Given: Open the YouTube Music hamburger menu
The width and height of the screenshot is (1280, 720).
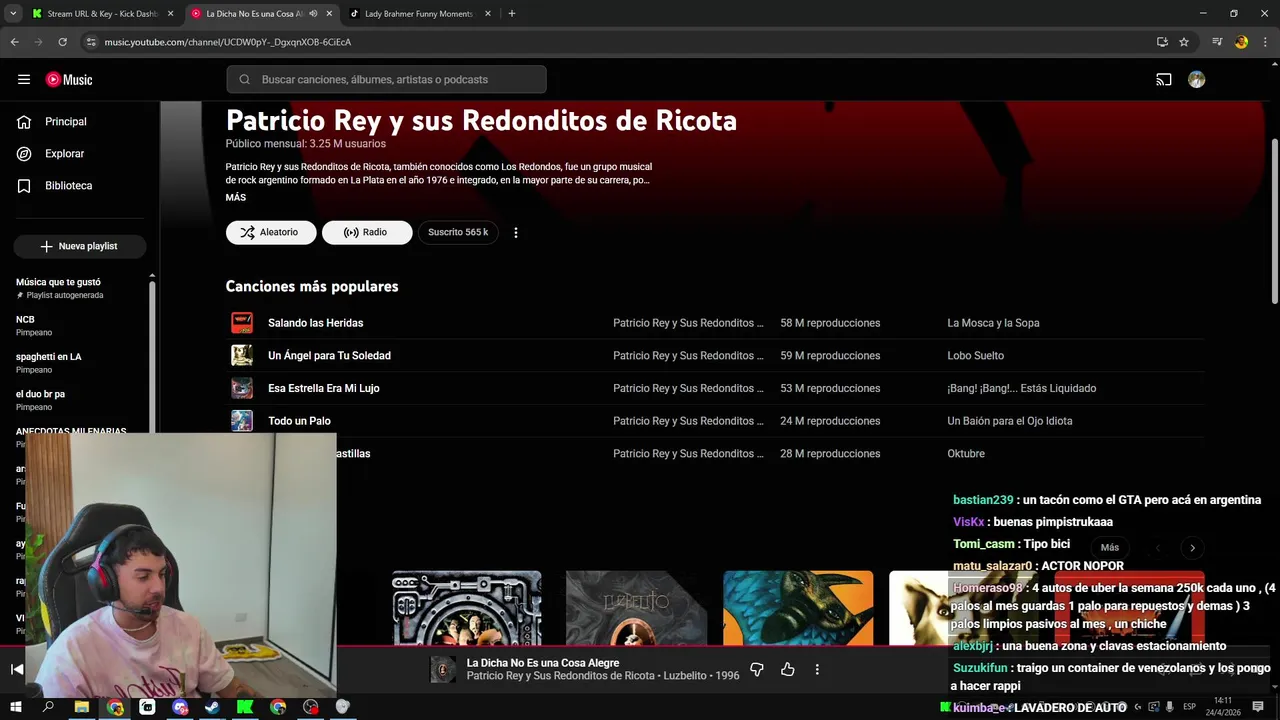Looking at the screenshot, I should tap(24, 80).
